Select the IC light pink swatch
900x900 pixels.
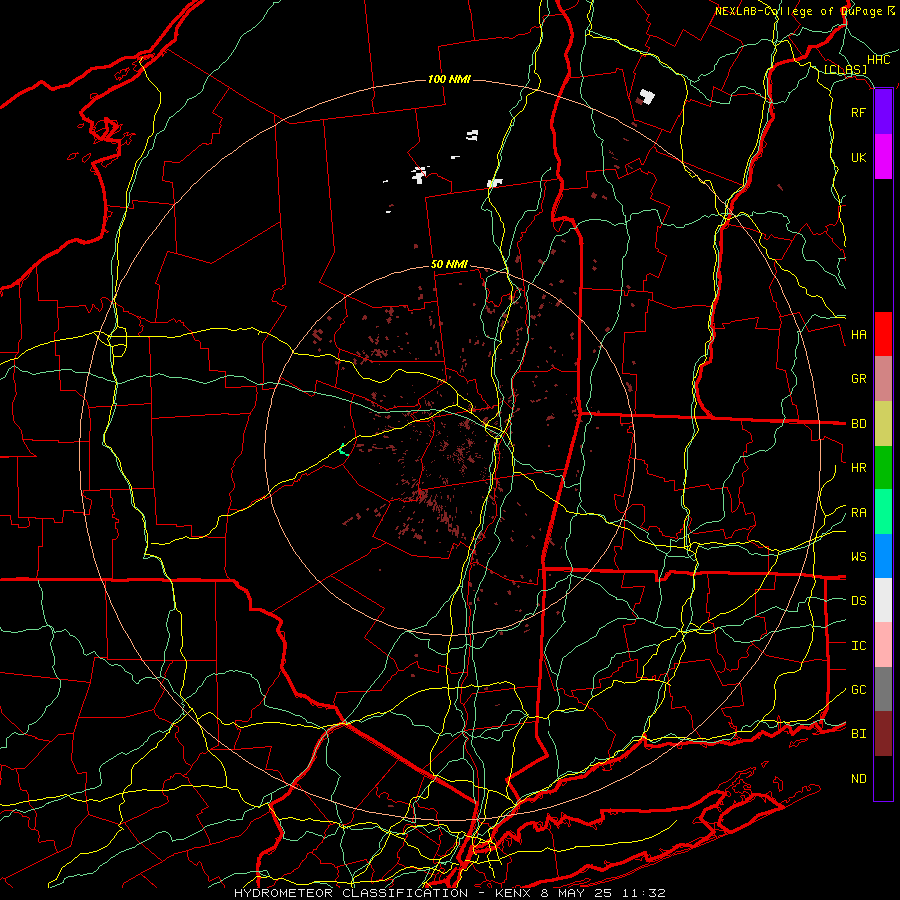coord(883,645)
